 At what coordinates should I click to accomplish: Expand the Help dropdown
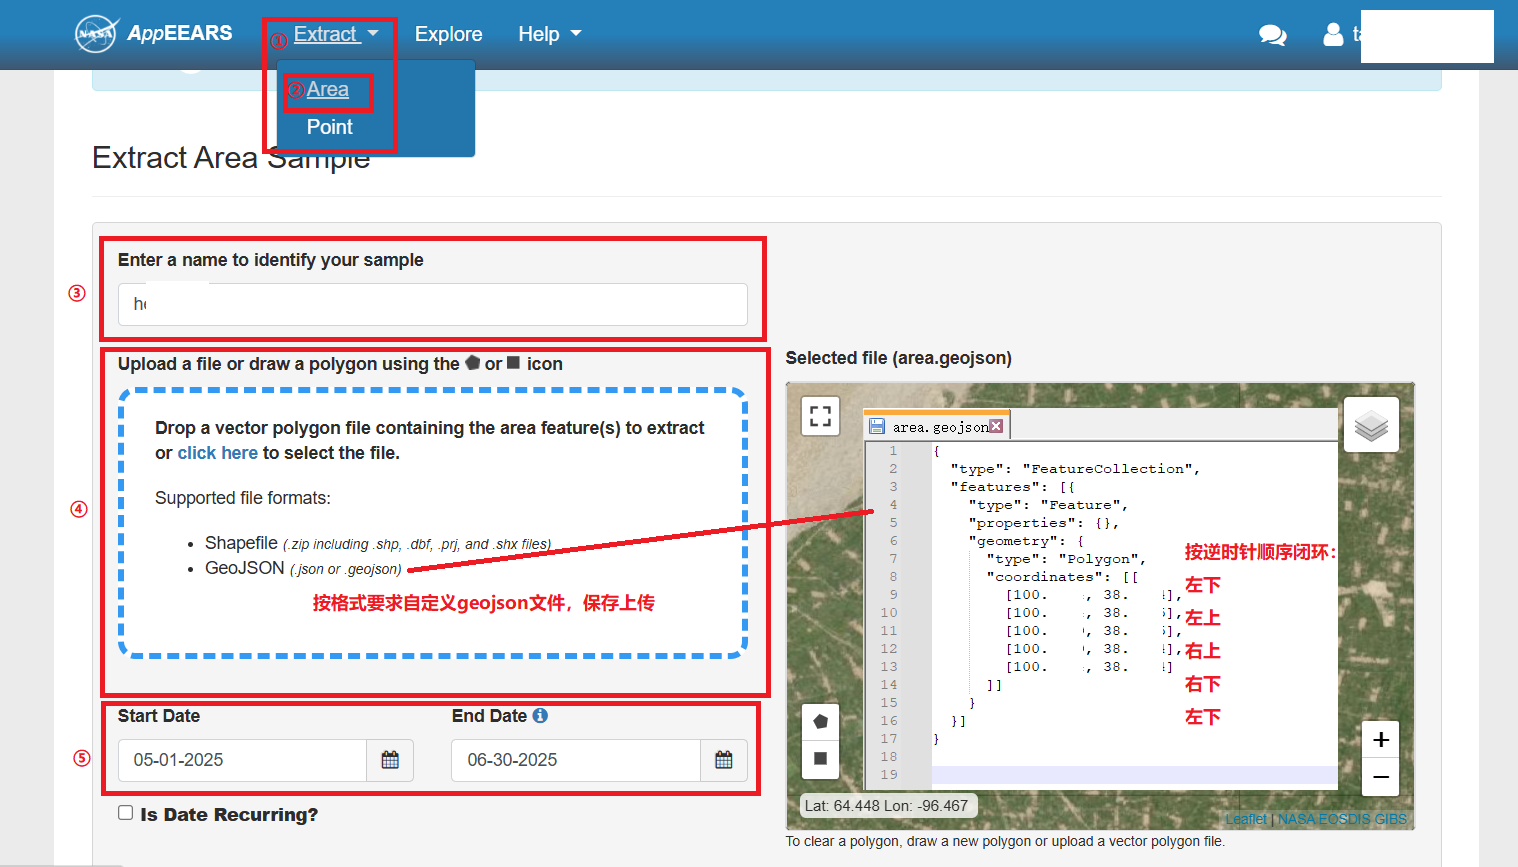[549, 34]
